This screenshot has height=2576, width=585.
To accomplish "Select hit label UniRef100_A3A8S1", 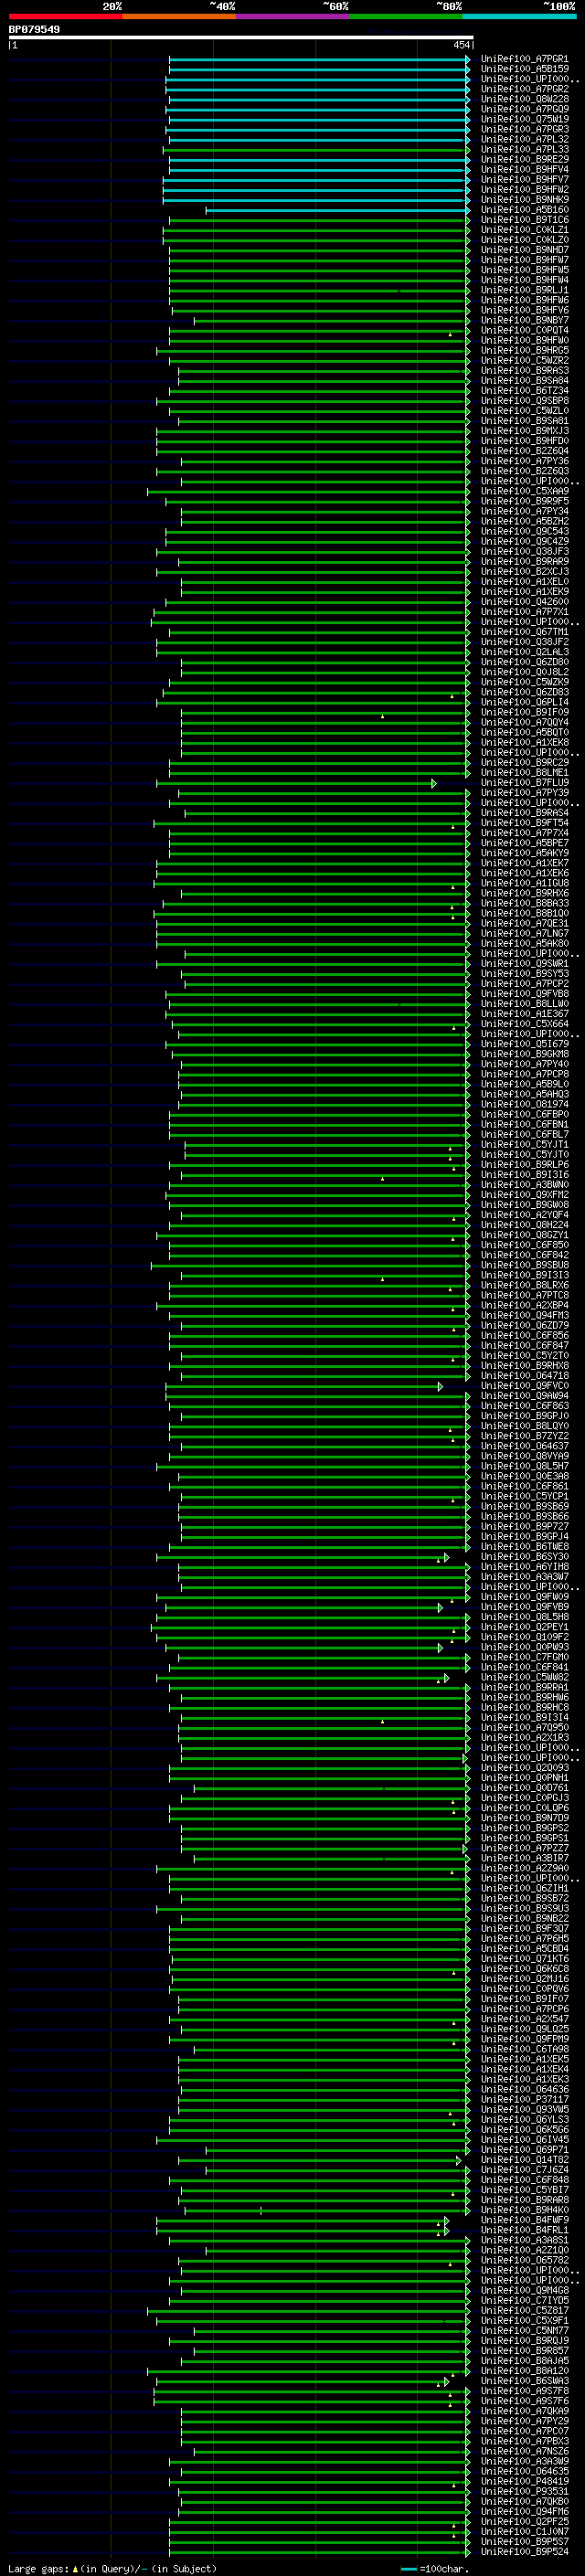I will (524, 2240).
